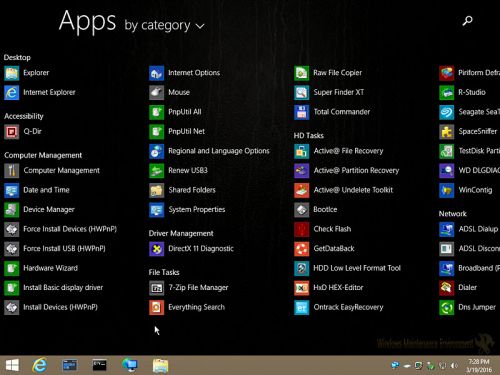The image size is (500, 375).
Task: Open Install Devices (HWPnP) icon
Action: pos(12,307)
